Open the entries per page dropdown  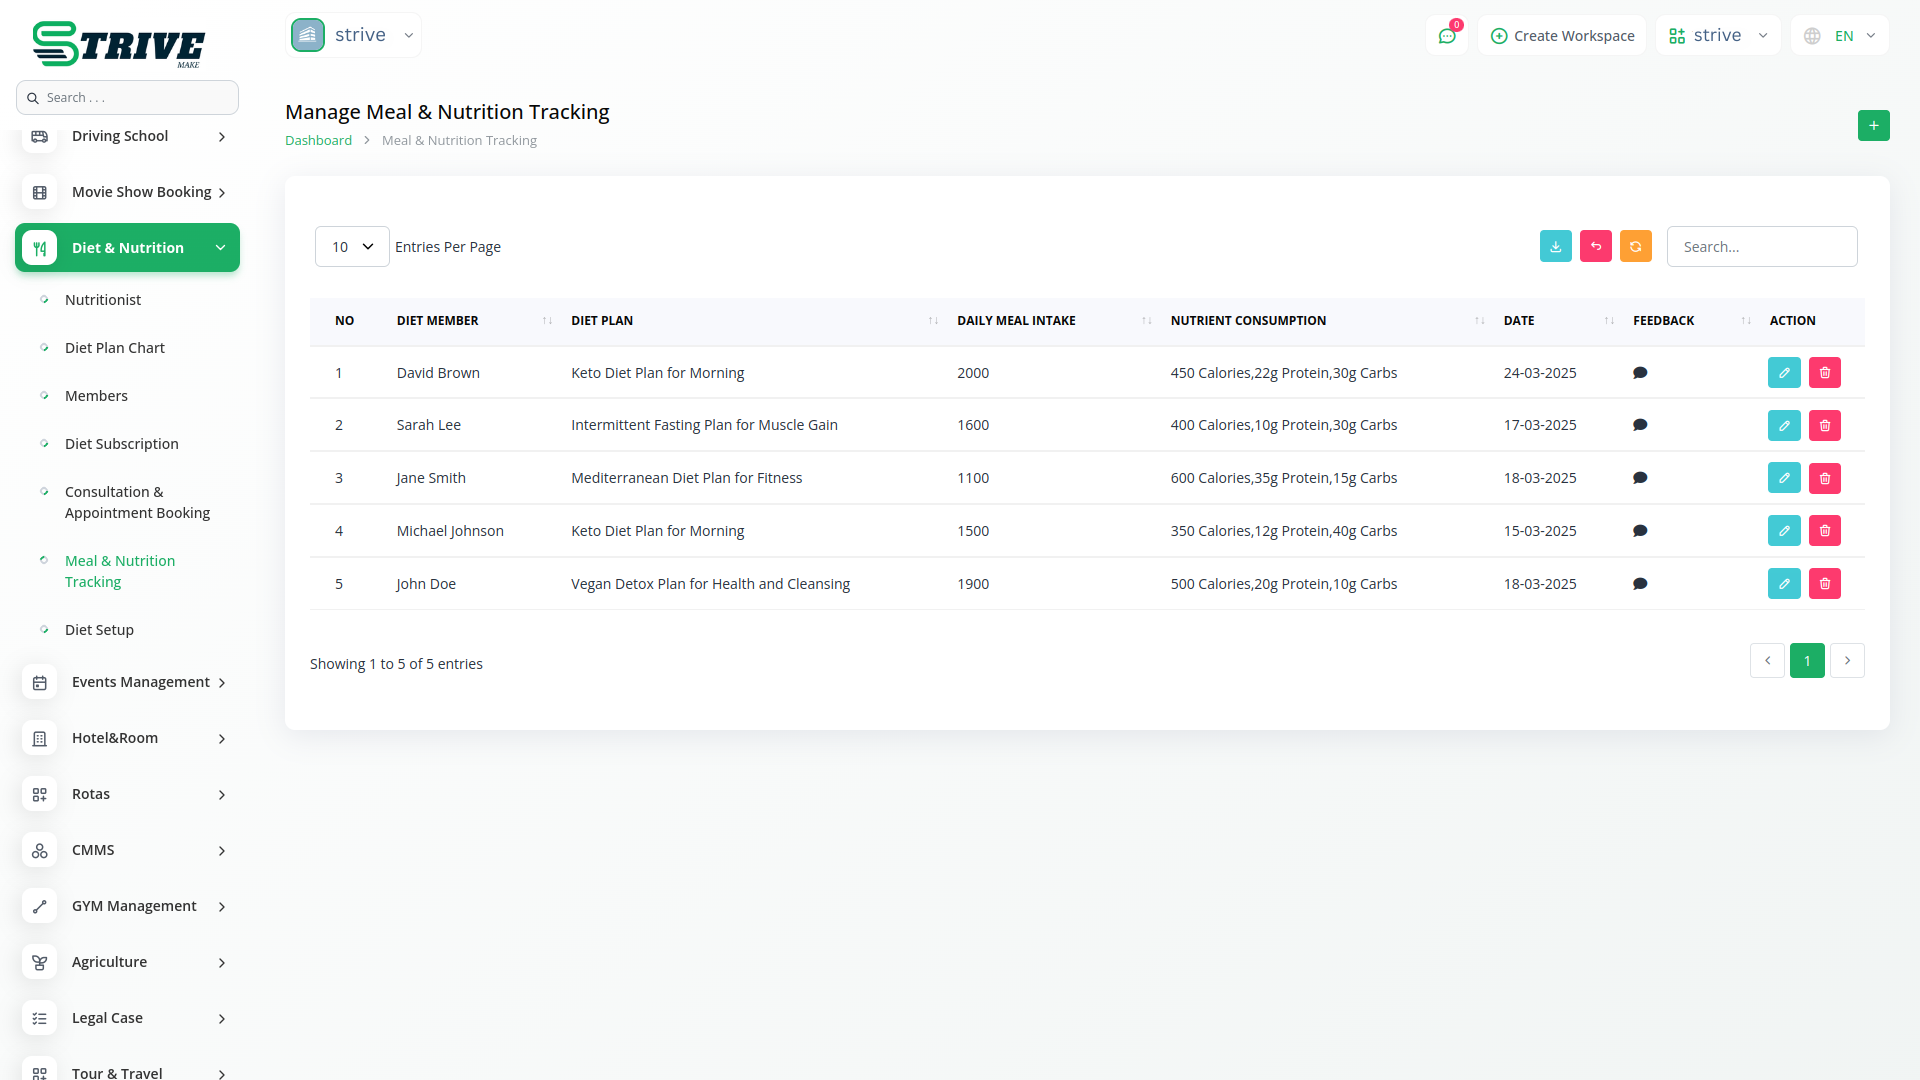point(352,247)
